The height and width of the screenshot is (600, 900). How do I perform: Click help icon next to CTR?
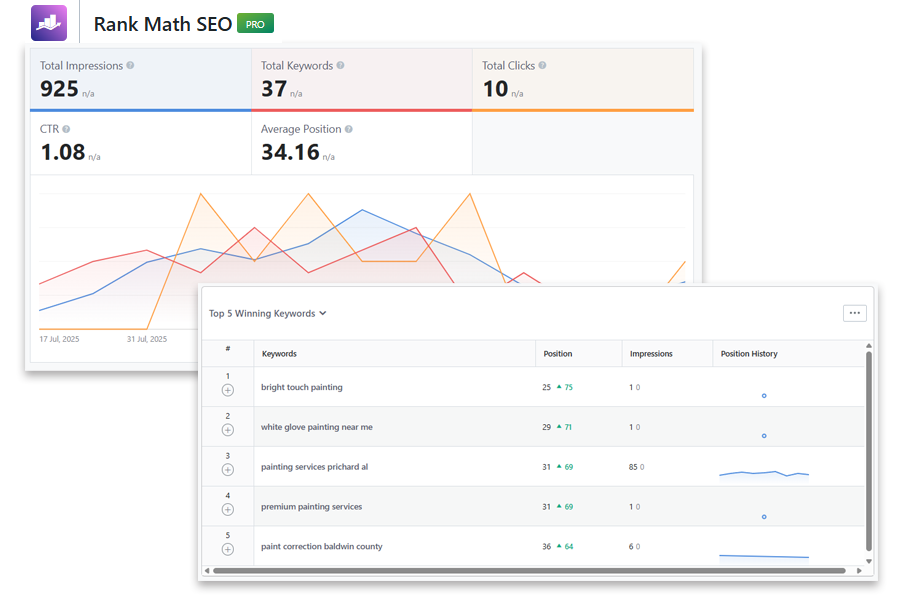click(66, 129)
